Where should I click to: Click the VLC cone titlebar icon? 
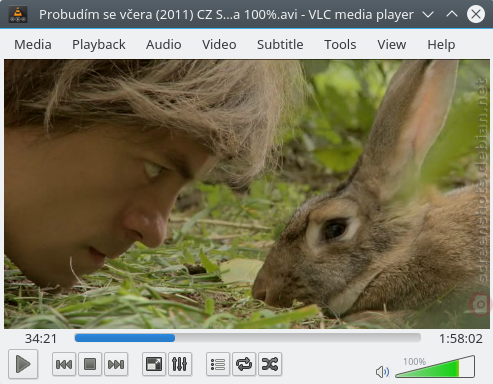tap(18, 14)
